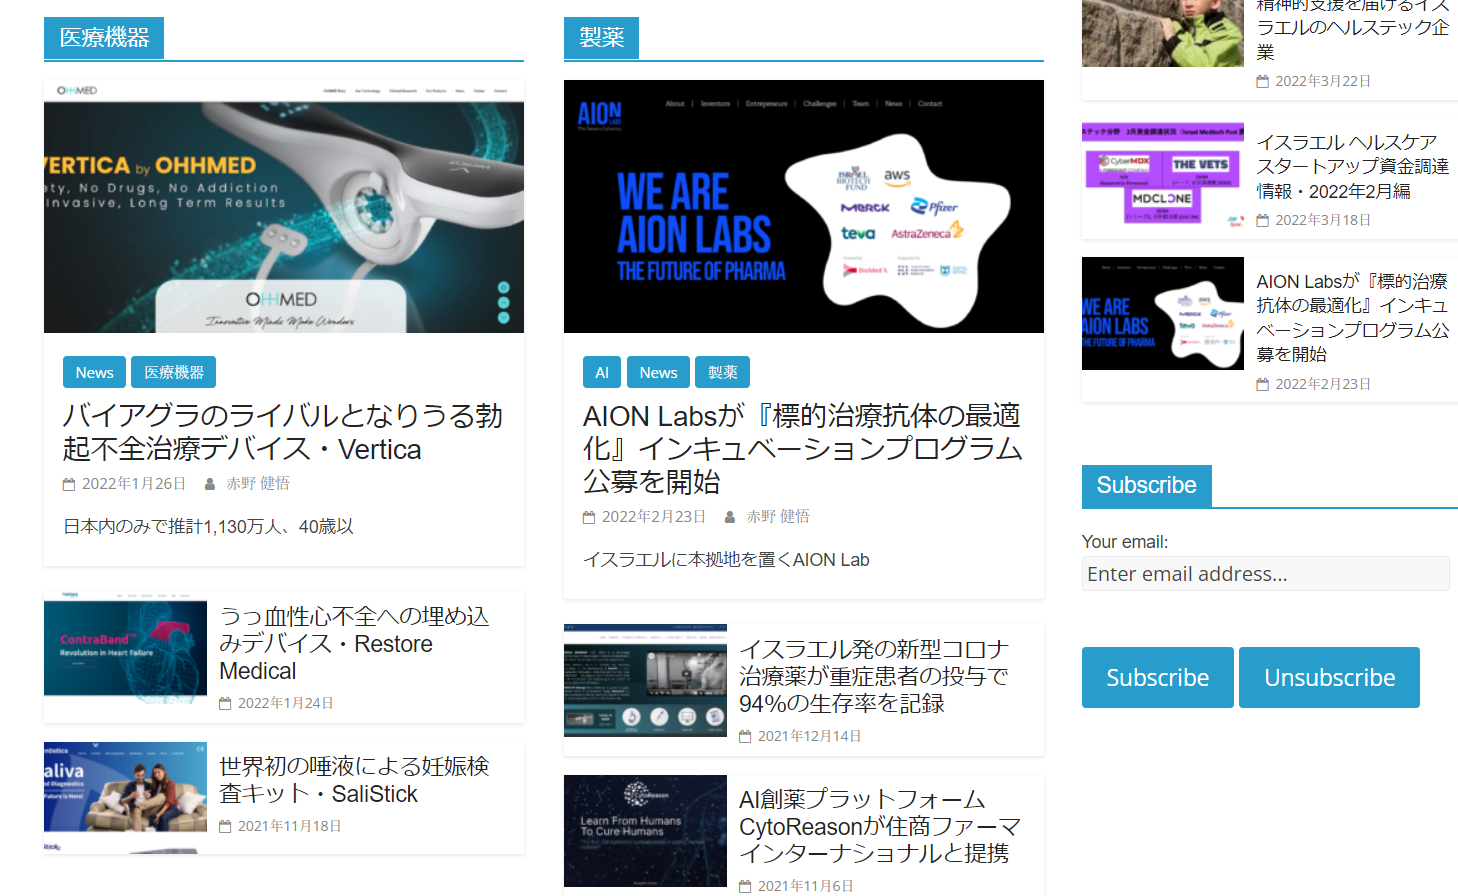Open the うっ血性心不全 Restore Medical article link
1458x896 pixels.
355,643
